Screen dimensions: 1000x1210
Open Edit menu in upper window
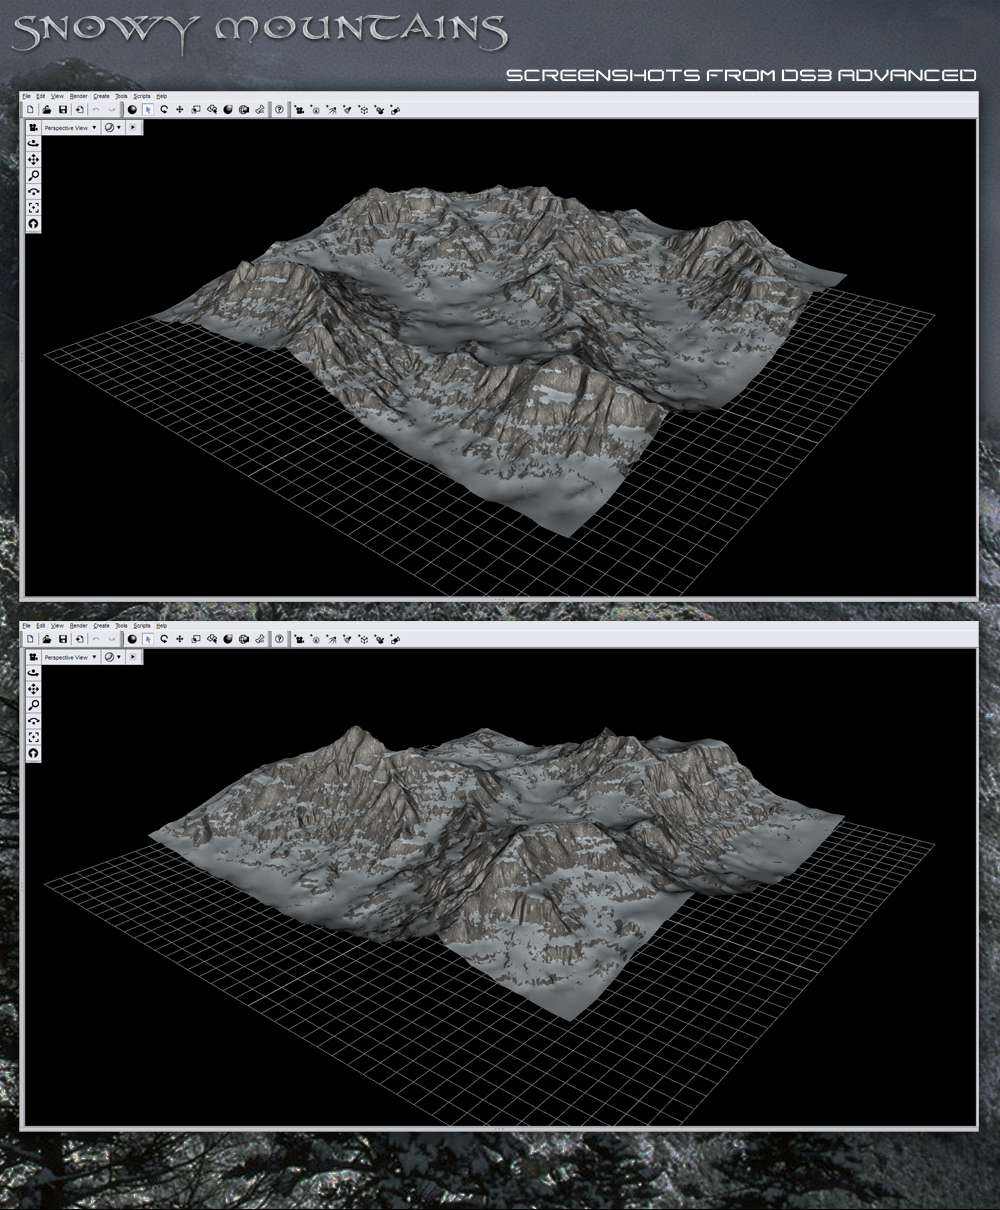coord(41,96)
